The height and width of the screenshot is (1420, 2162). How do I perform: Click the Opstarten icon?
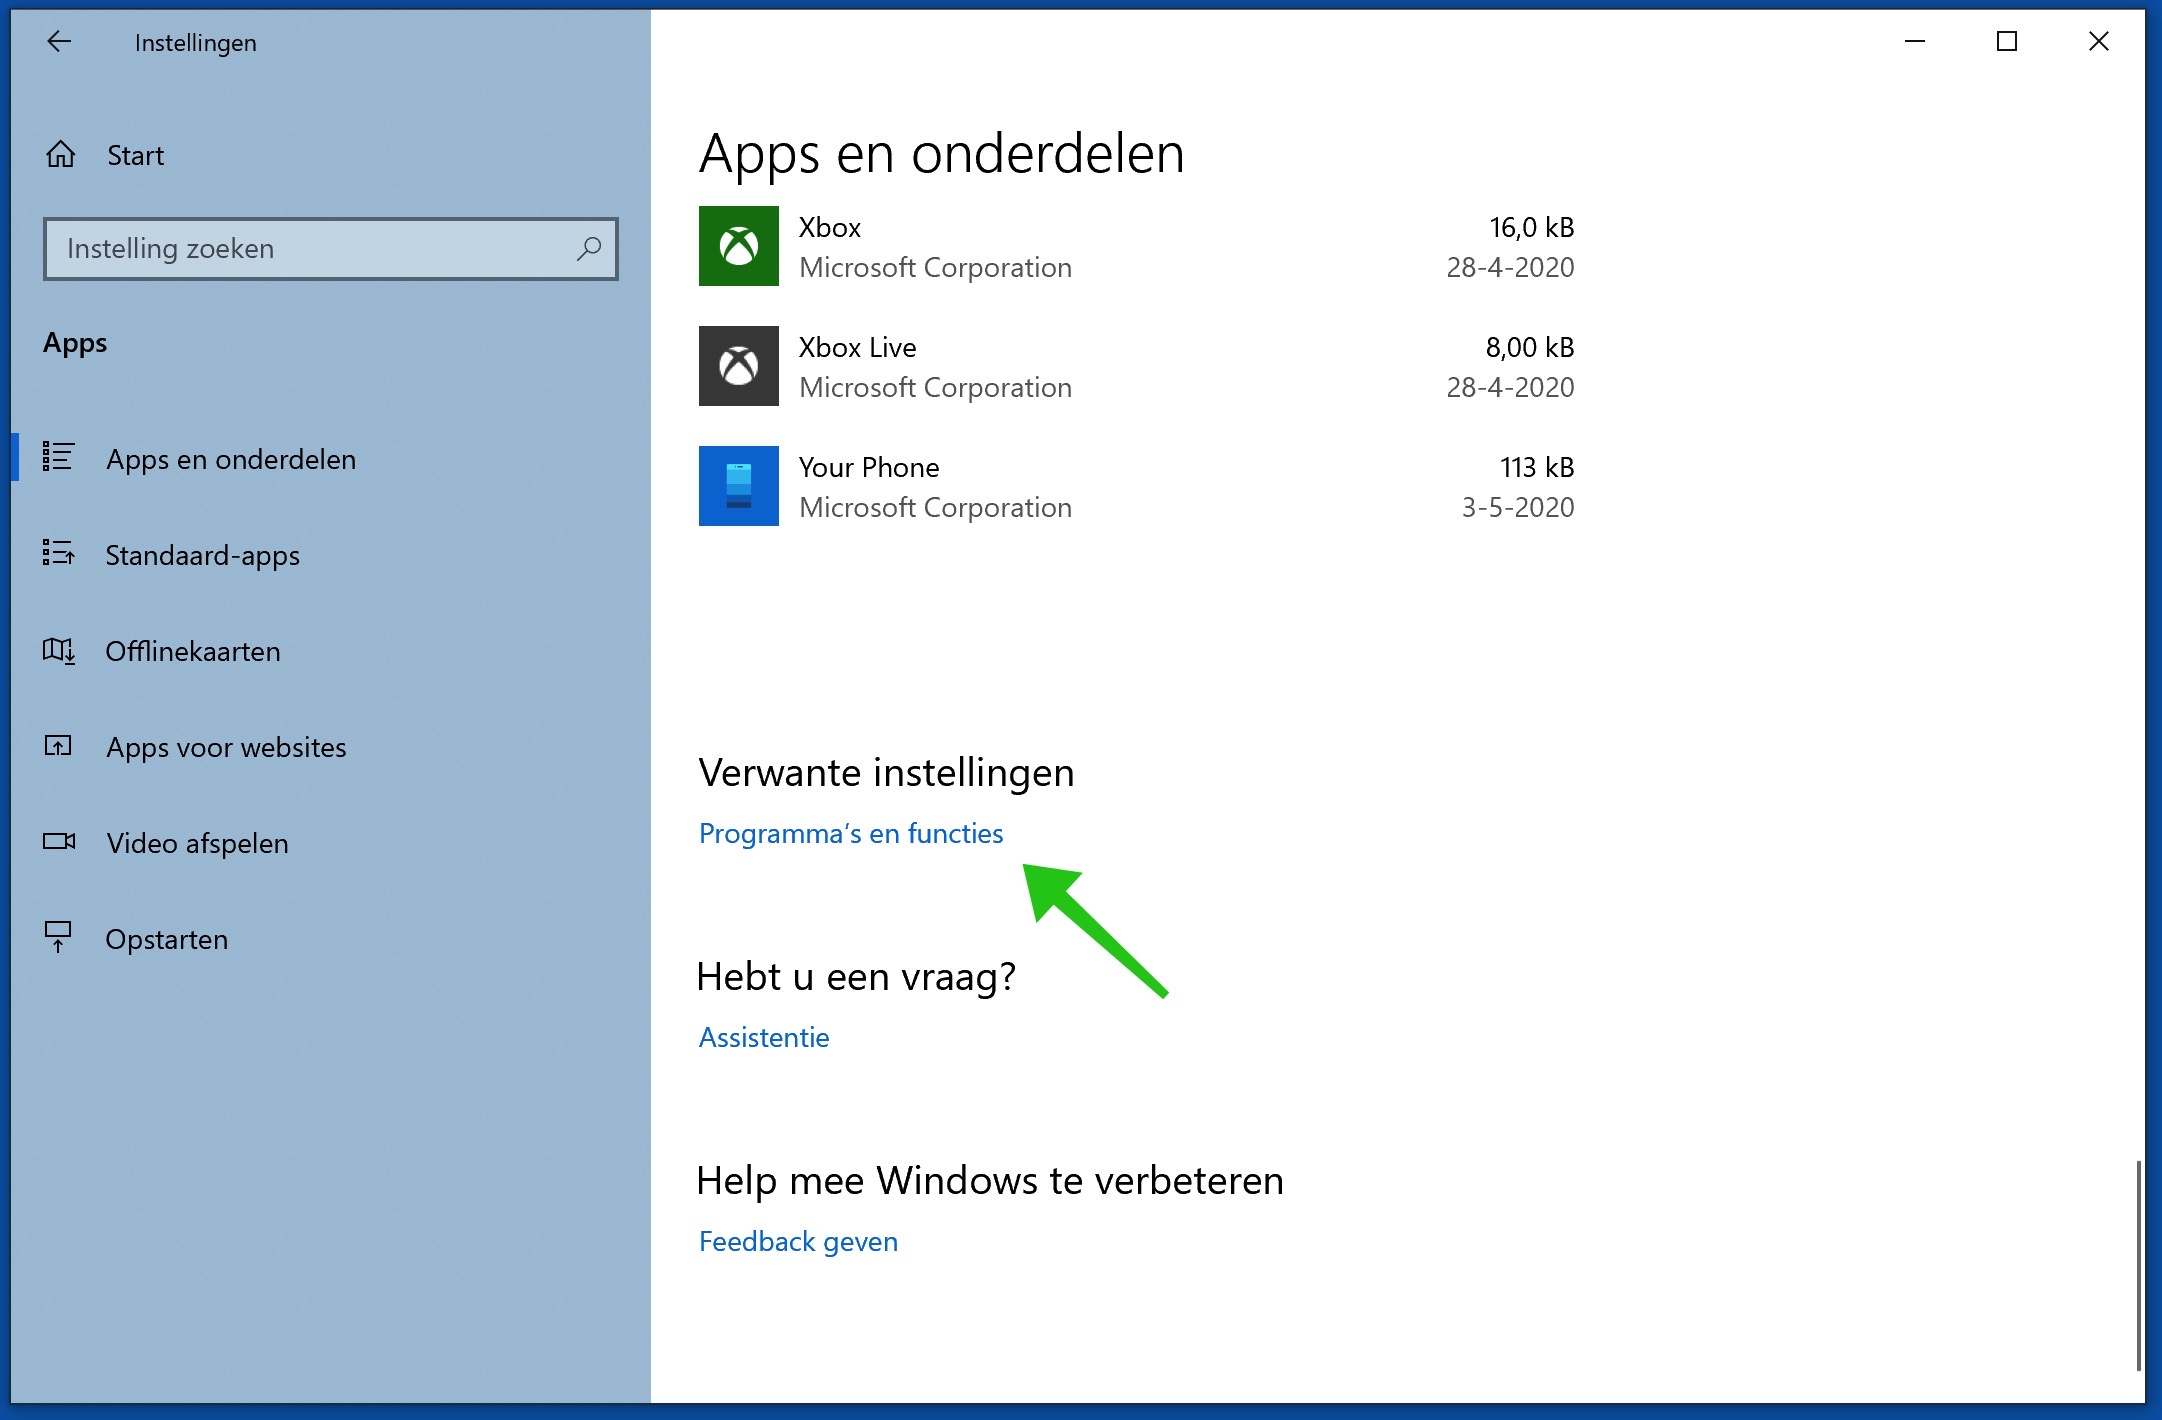(58, 937)
